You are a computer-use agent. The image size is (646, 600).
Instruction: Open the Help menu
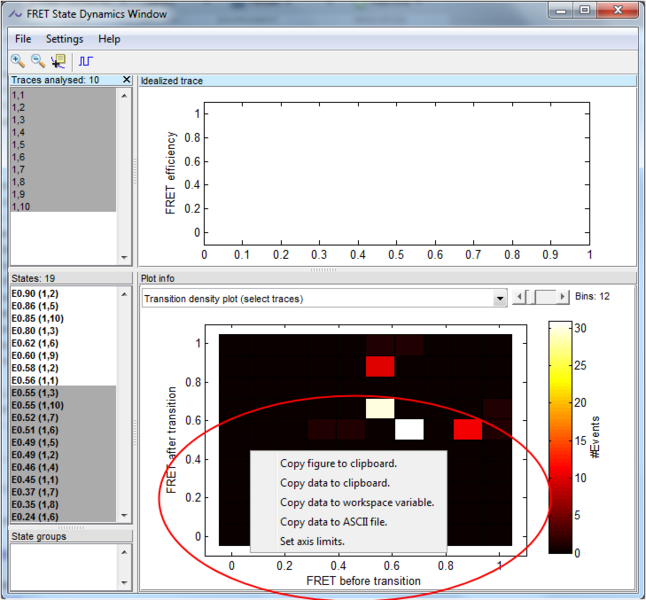(x=109, y=39)
